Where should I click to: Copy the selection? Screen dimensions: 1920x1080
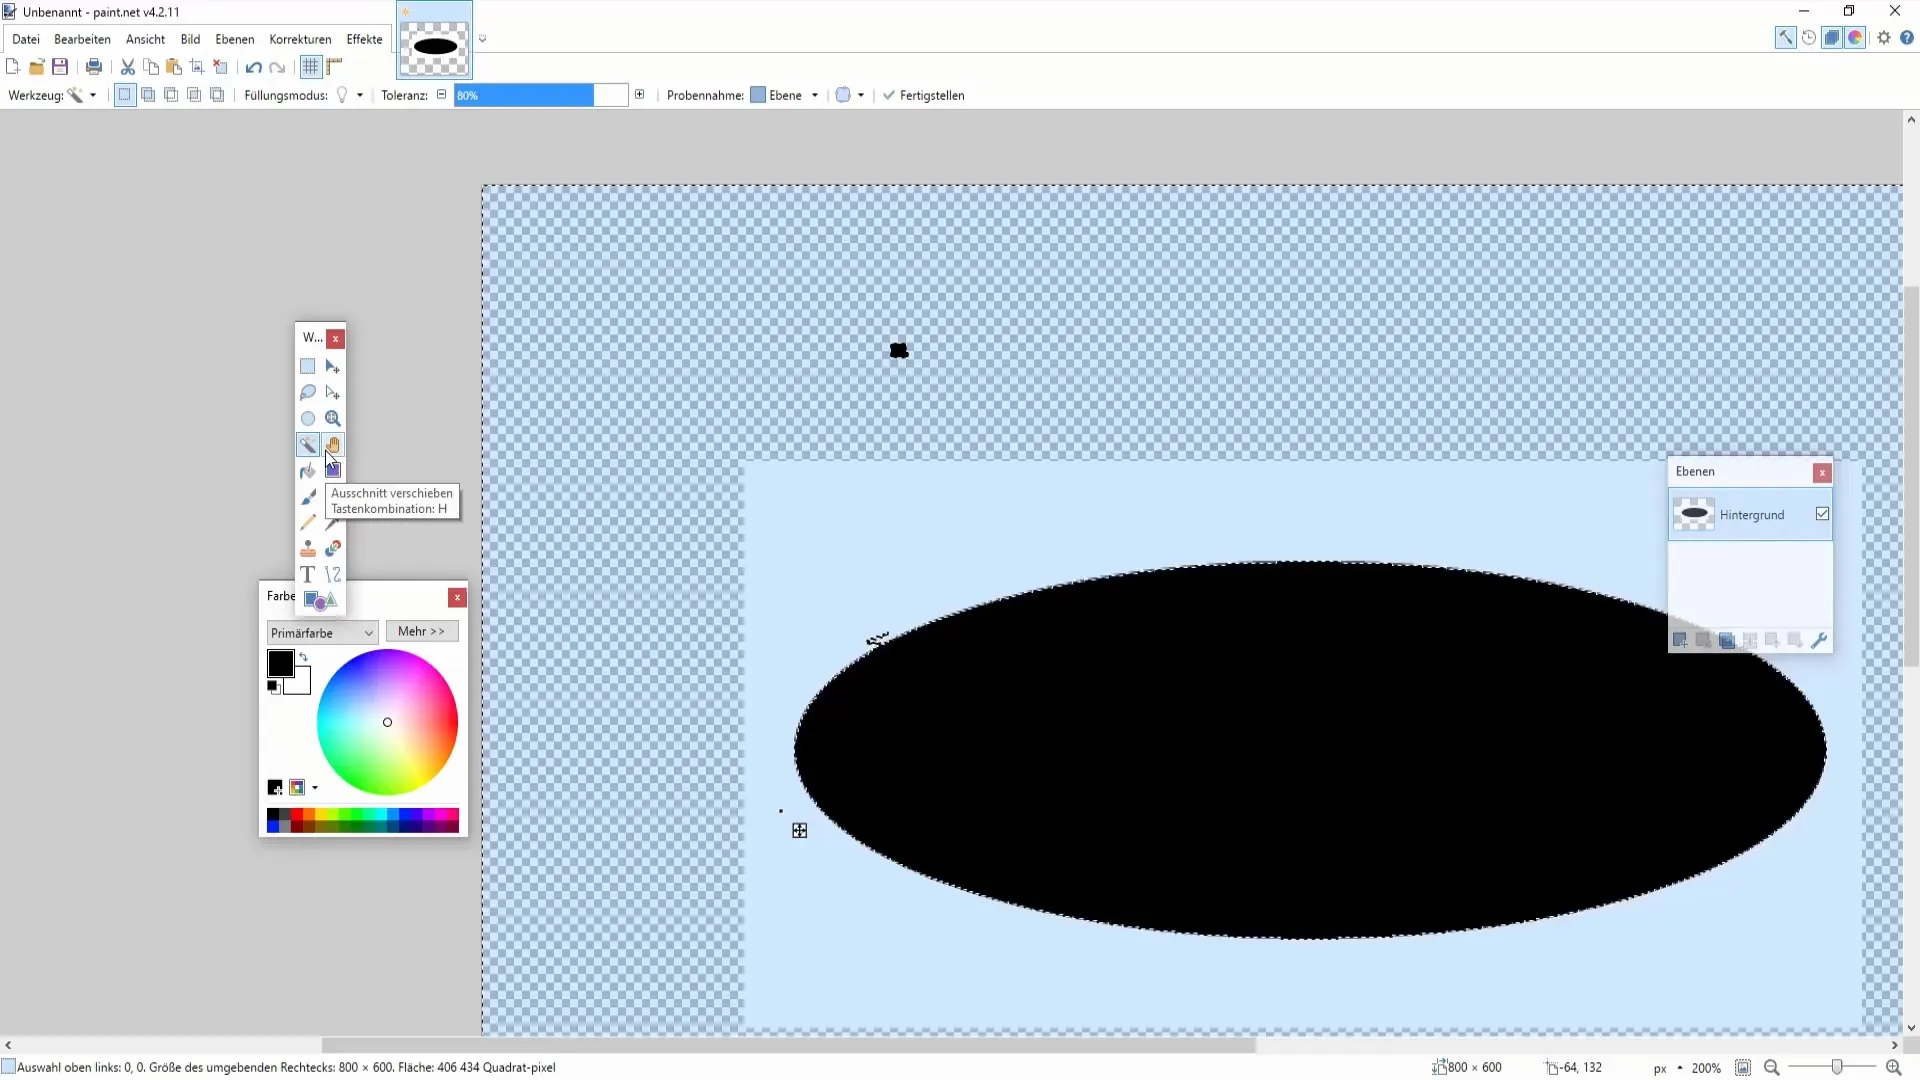pyautogui.click(x=151, y=67)
